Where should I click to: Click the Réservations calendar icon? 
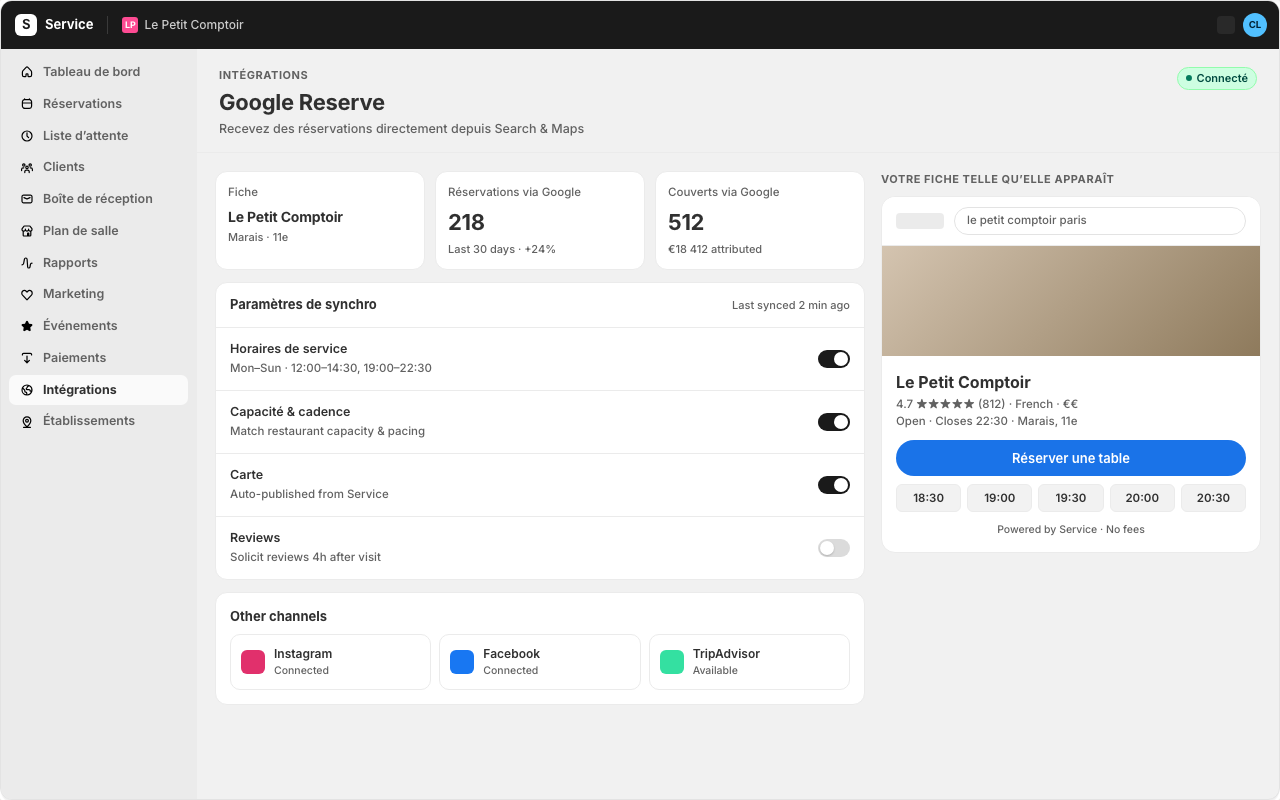point(27,104)
